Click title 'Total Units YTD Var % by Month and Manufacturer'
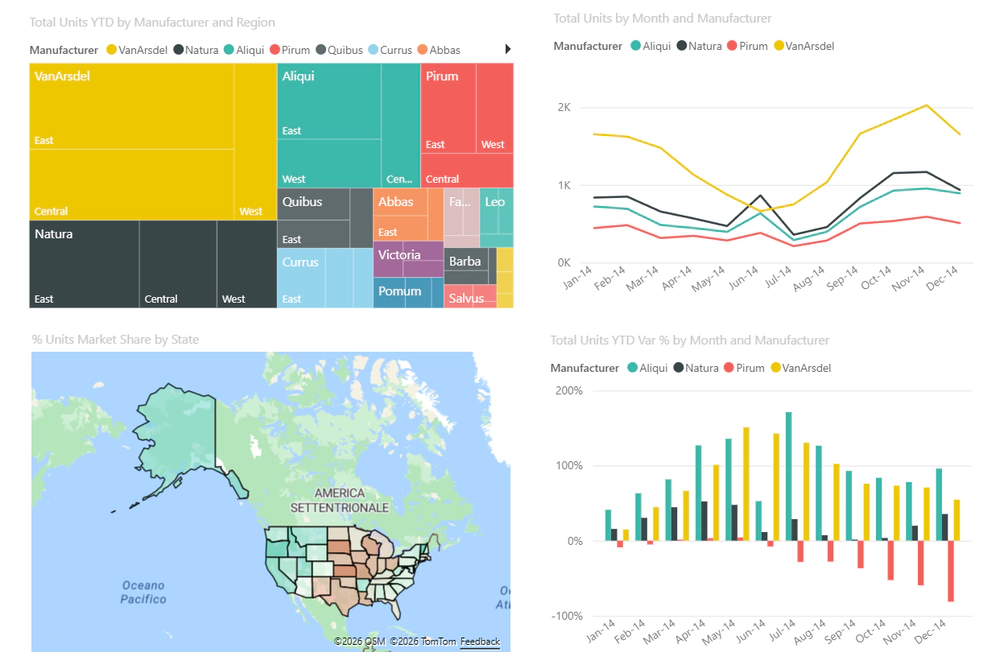 (x=690, y=340)
